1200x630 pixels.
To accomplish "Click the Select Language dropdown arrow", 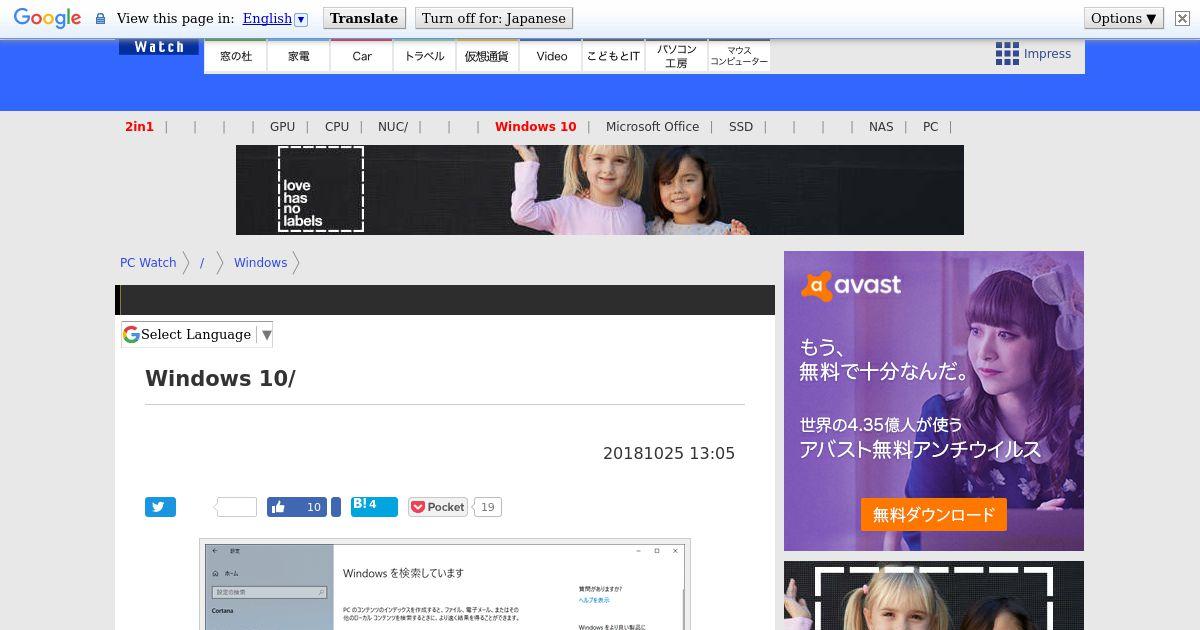I will [x=266, y=335].
